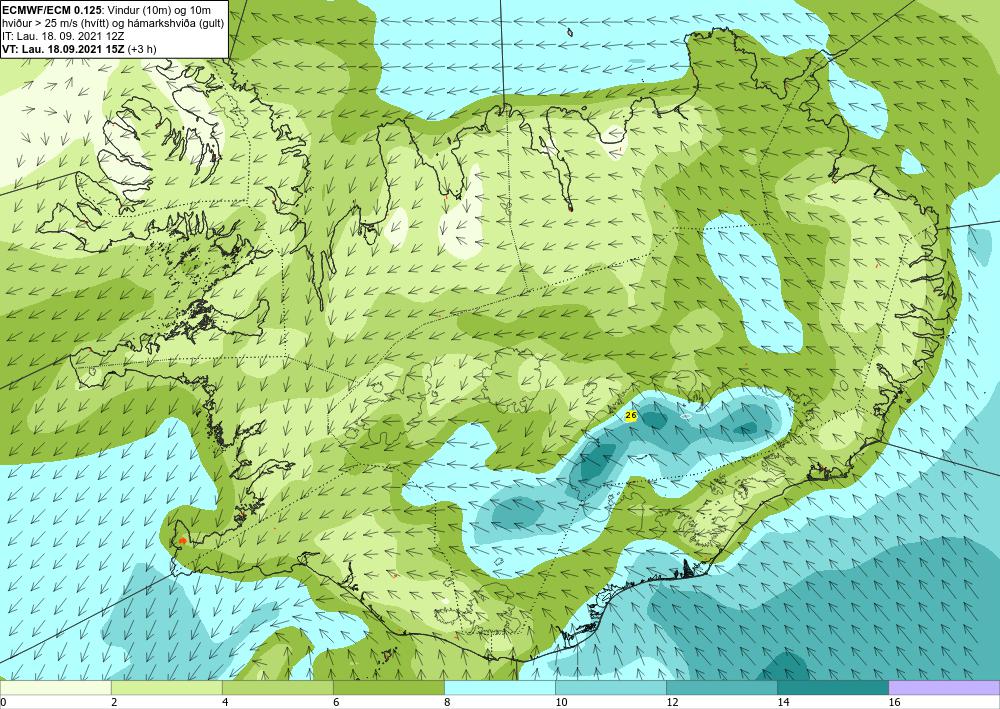This screenshot has width=1000, height=709.
Task: Select the 6–8 m/s darker green swatch
Action: point(389,688)
